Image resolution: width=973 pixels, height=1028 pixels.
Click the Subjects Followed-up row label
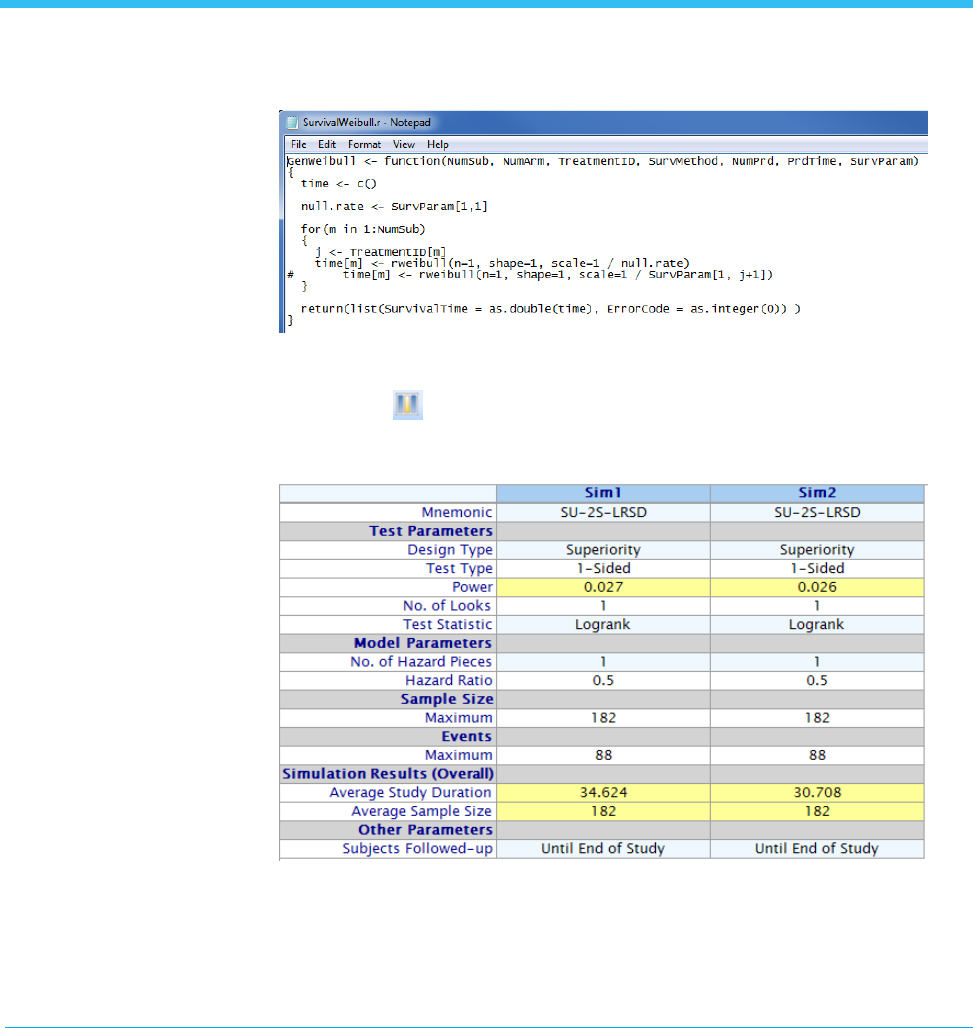click(x=418, y=848)
